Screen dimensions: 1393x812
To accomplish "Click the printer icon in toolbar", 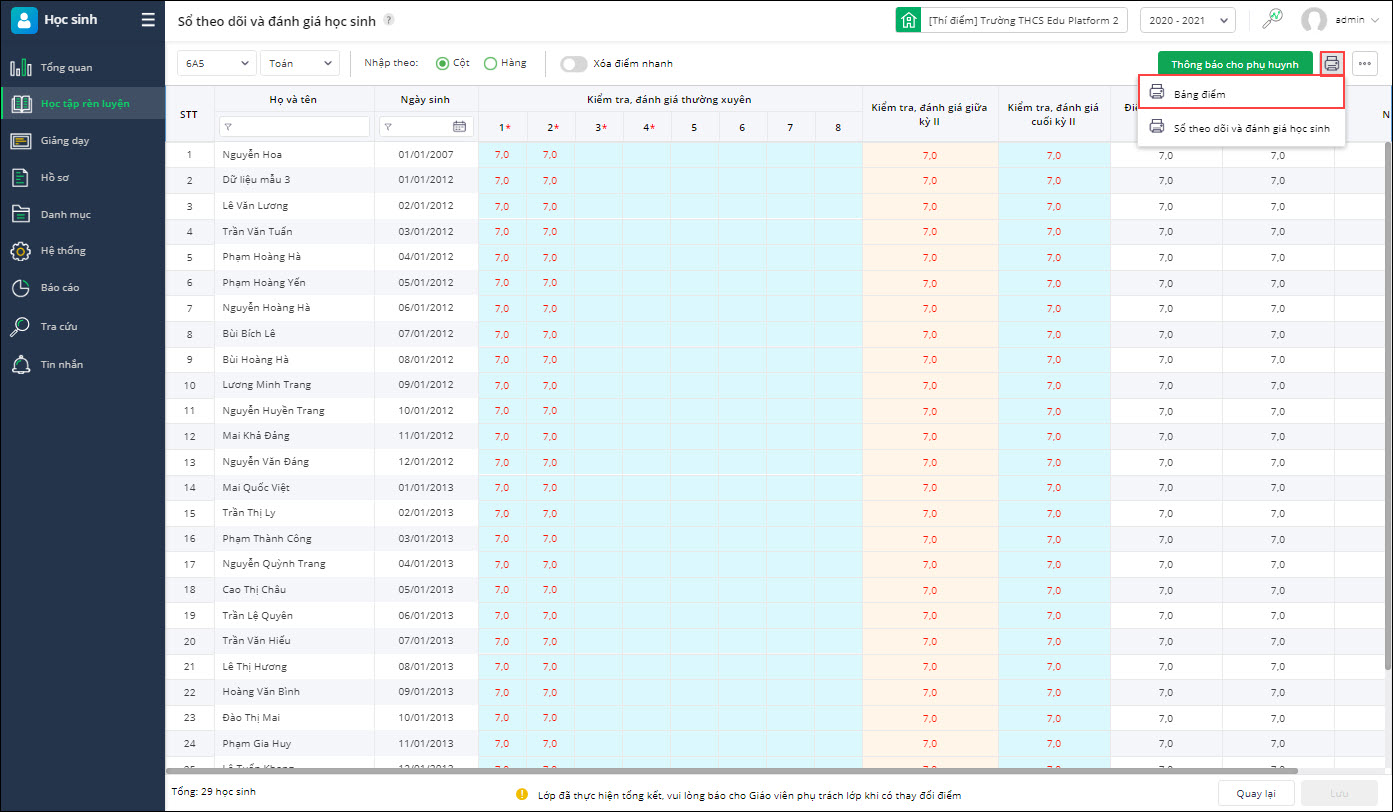I will click(1331, 64).
